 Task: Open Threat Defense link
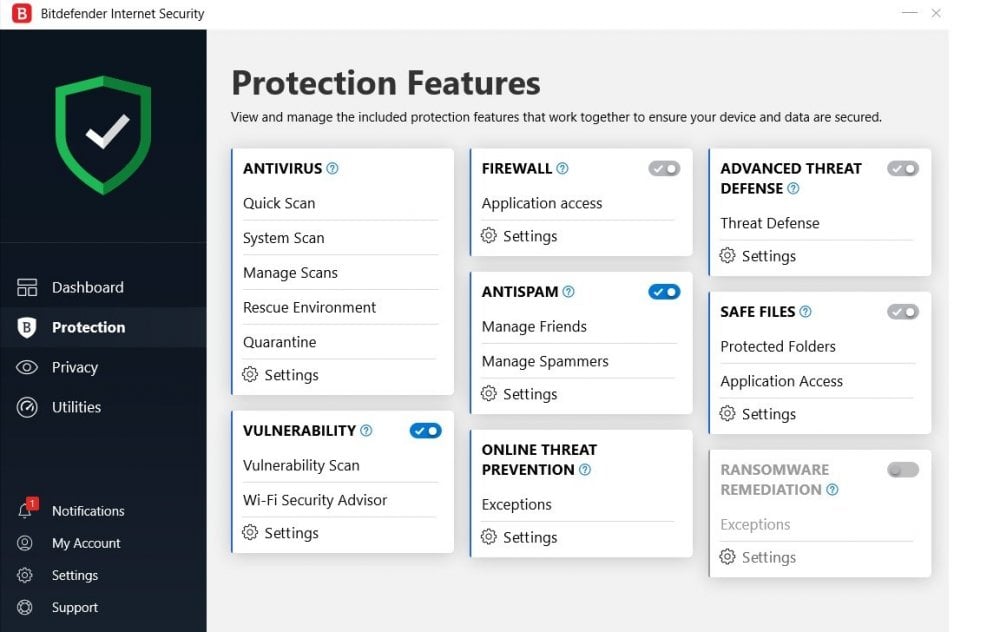pyautogui.click(x=769, y=223)
